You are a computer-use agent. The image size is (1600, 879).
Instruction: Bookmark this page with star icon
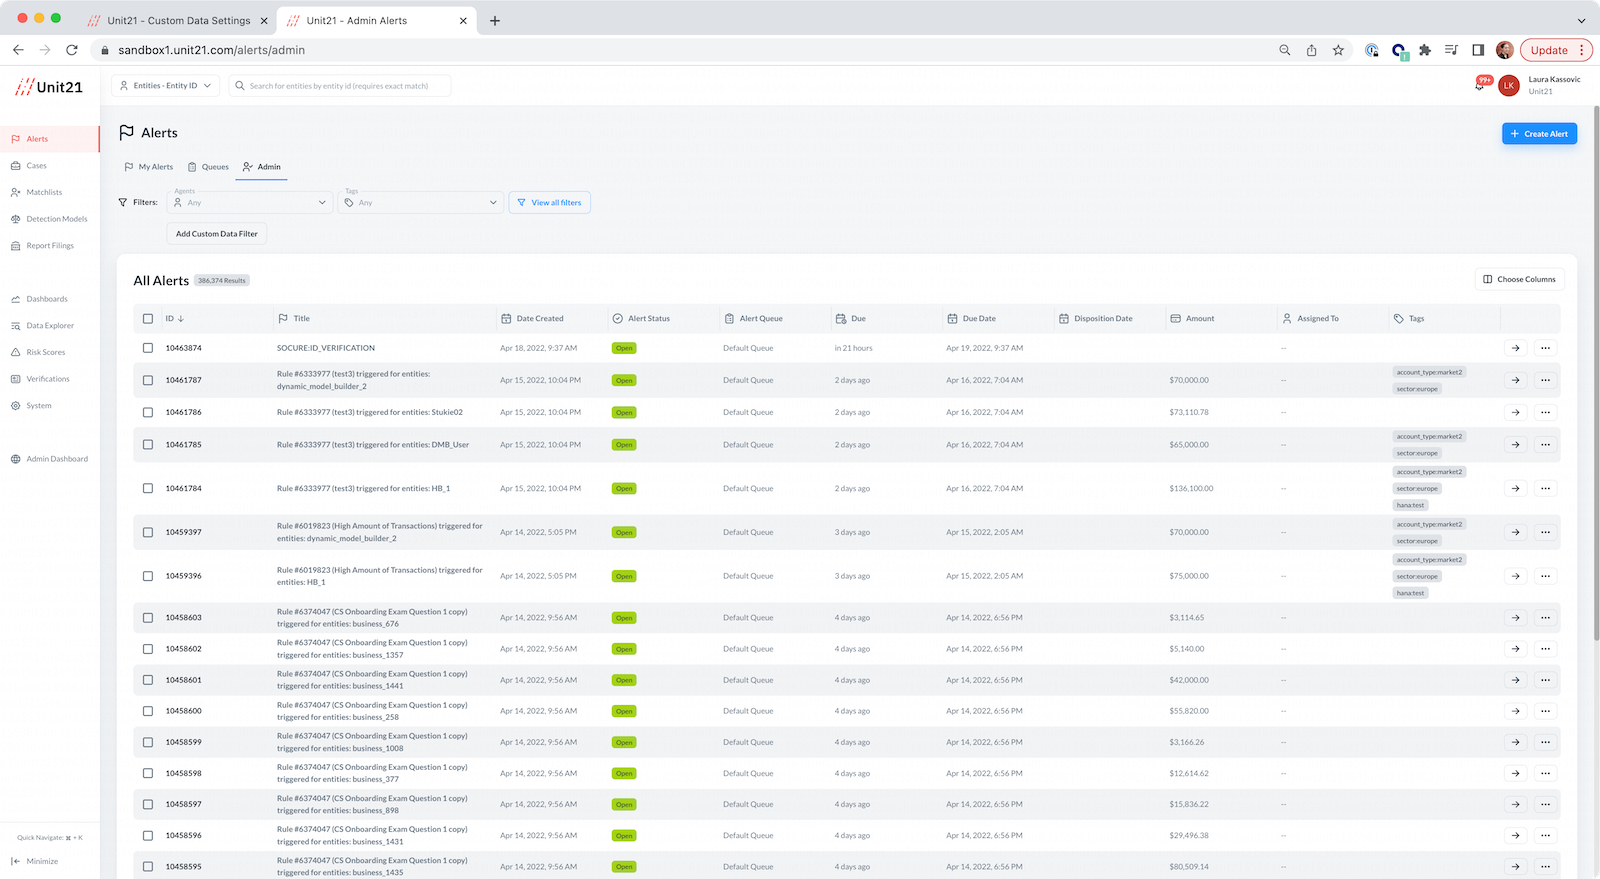tap(1338, 50)
